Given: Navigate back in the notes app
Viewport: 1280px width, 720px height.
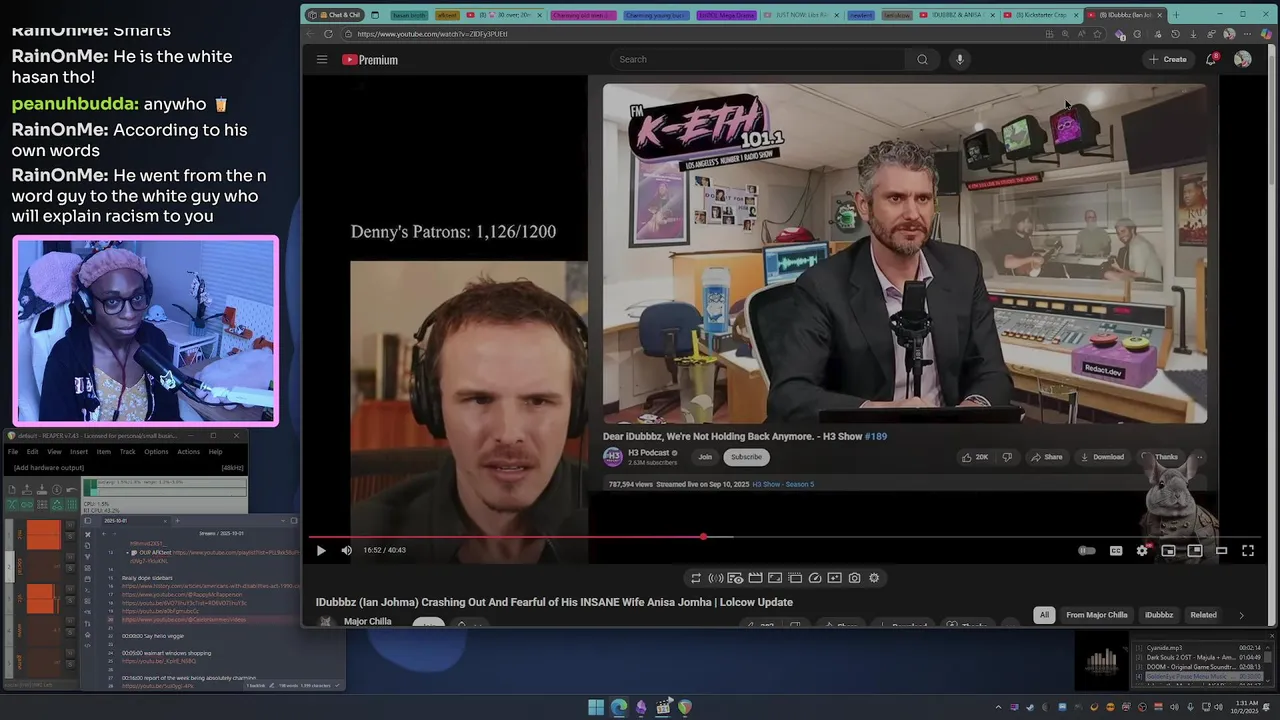Looking at the screenshot, I should (104, 534).
